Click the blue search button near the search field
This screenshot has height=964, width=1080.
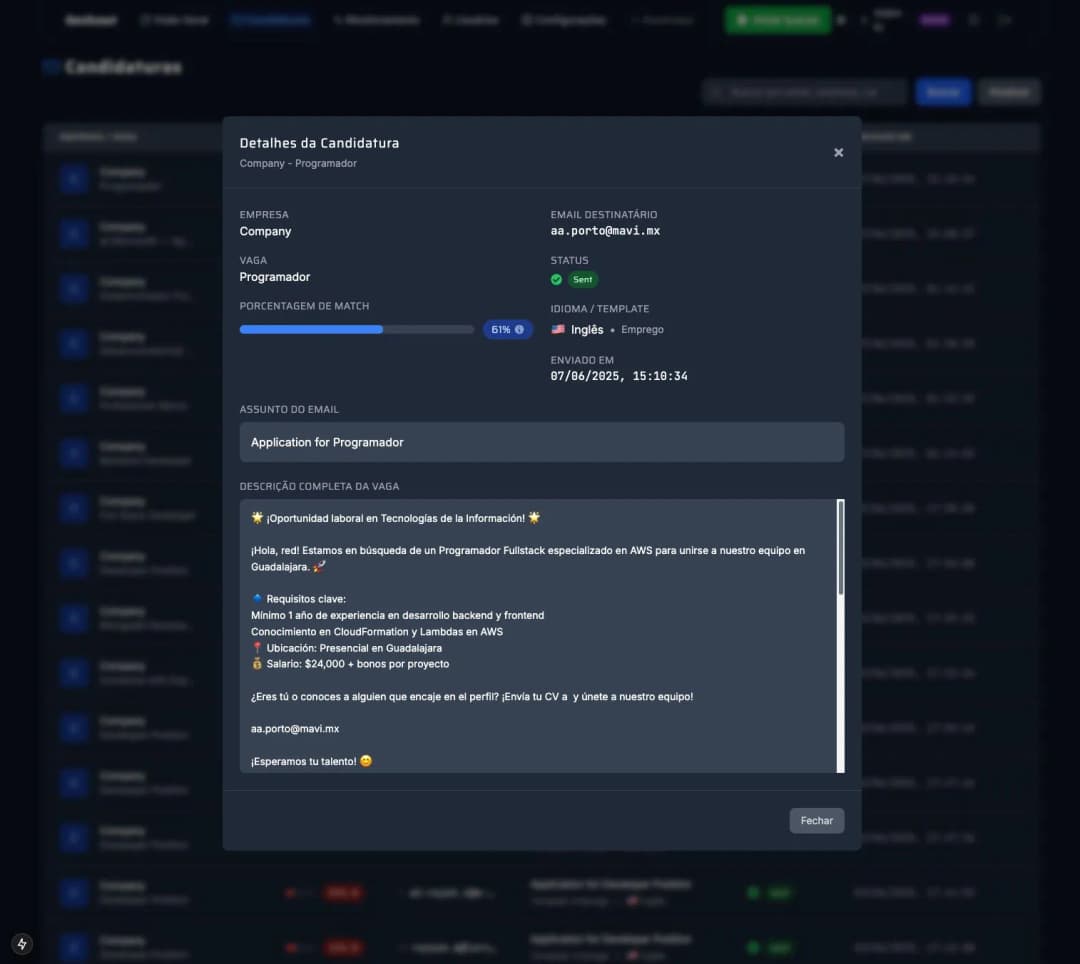click(942, 91)
